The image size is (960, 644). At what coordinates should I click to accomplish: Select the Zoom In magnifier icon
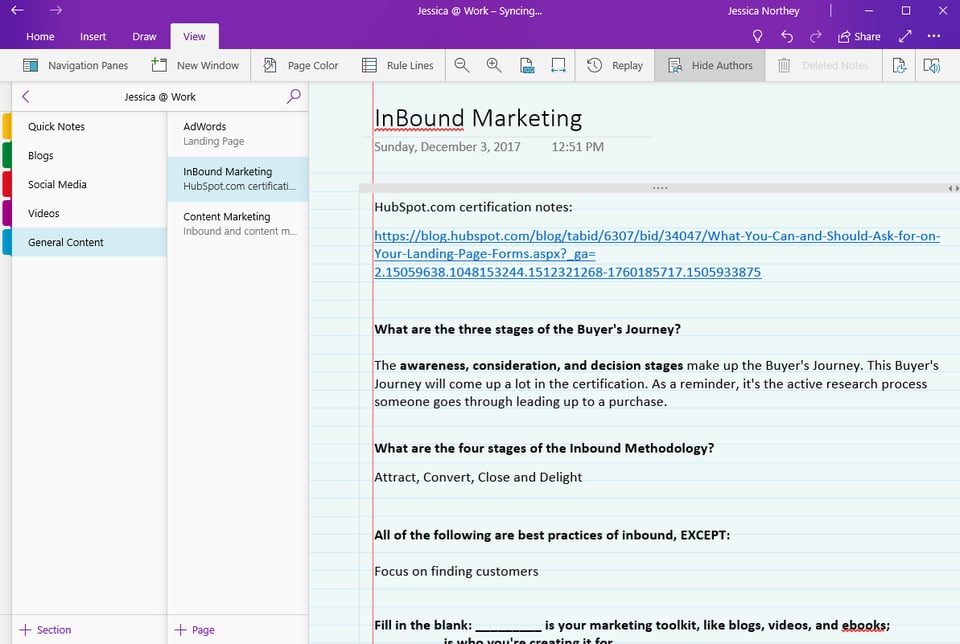point(493,65)
